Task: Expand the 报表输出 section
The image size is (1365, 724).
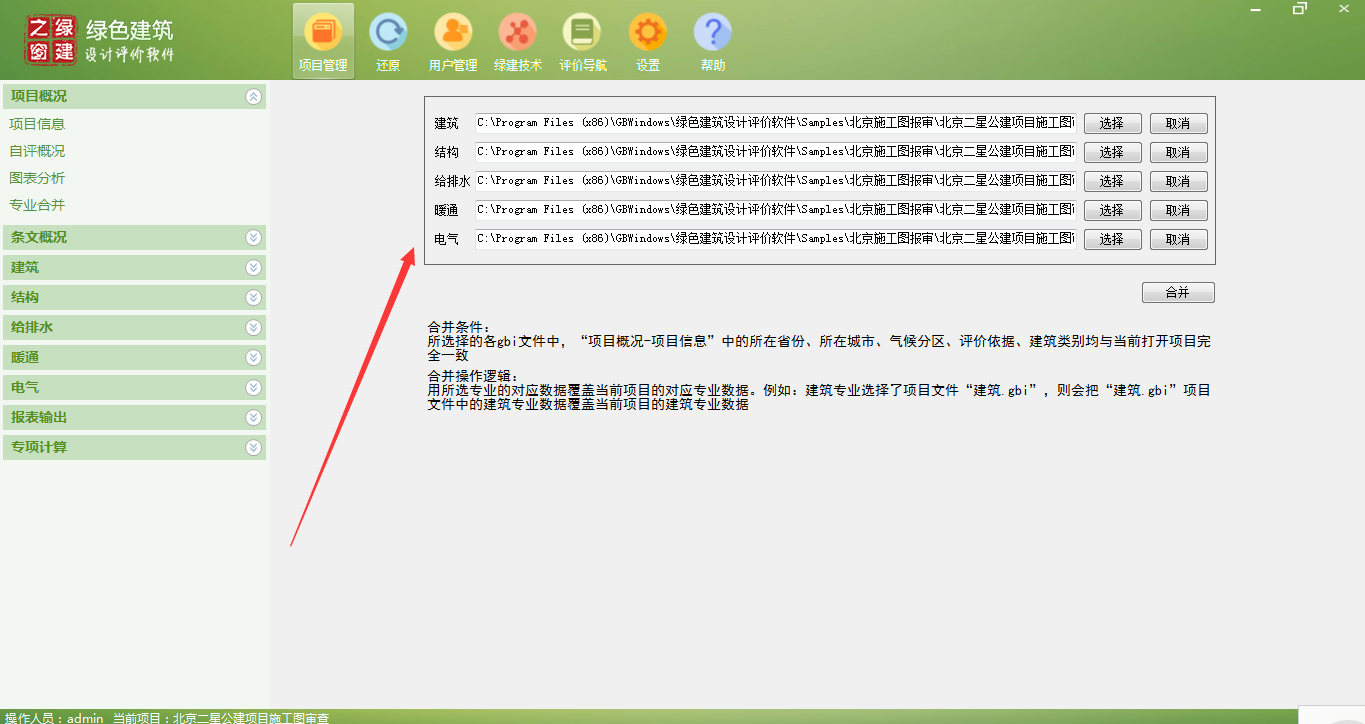Action: pos(253,418)
